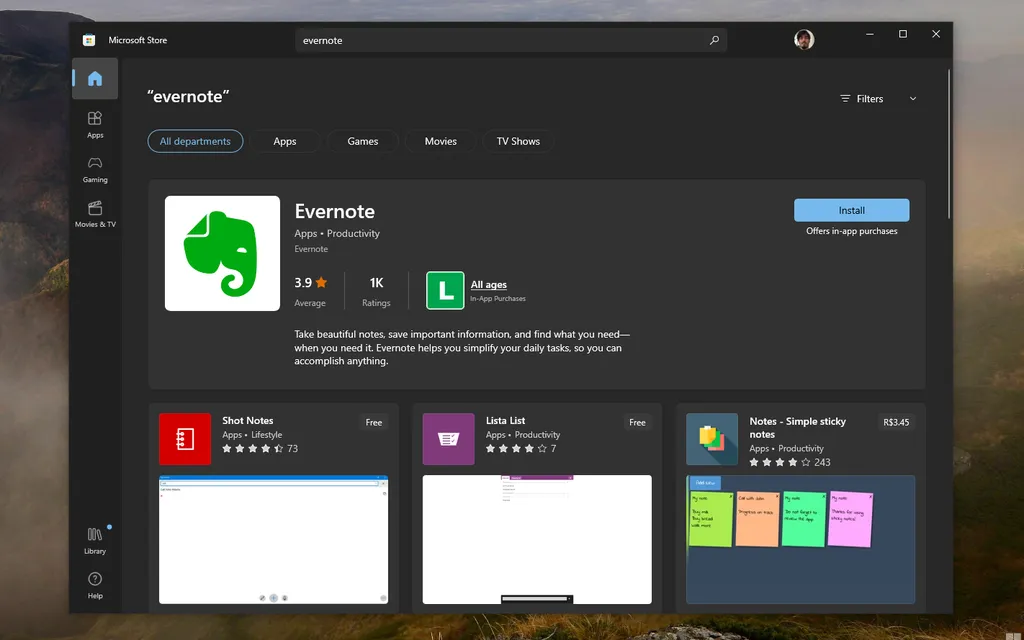Screen dimensions: 1024x640
Task: Open the Shot Notes screenshot thumbnail
Action: tap(273, 539)
